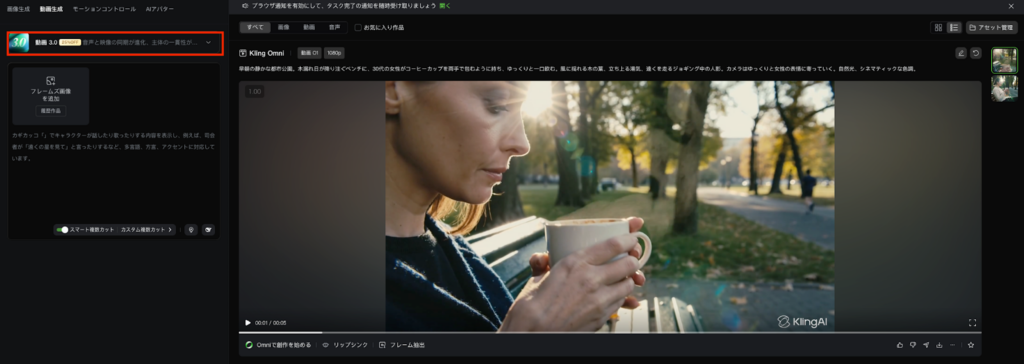
Task: Open リップシンク option
Action: tap(345, 344)
